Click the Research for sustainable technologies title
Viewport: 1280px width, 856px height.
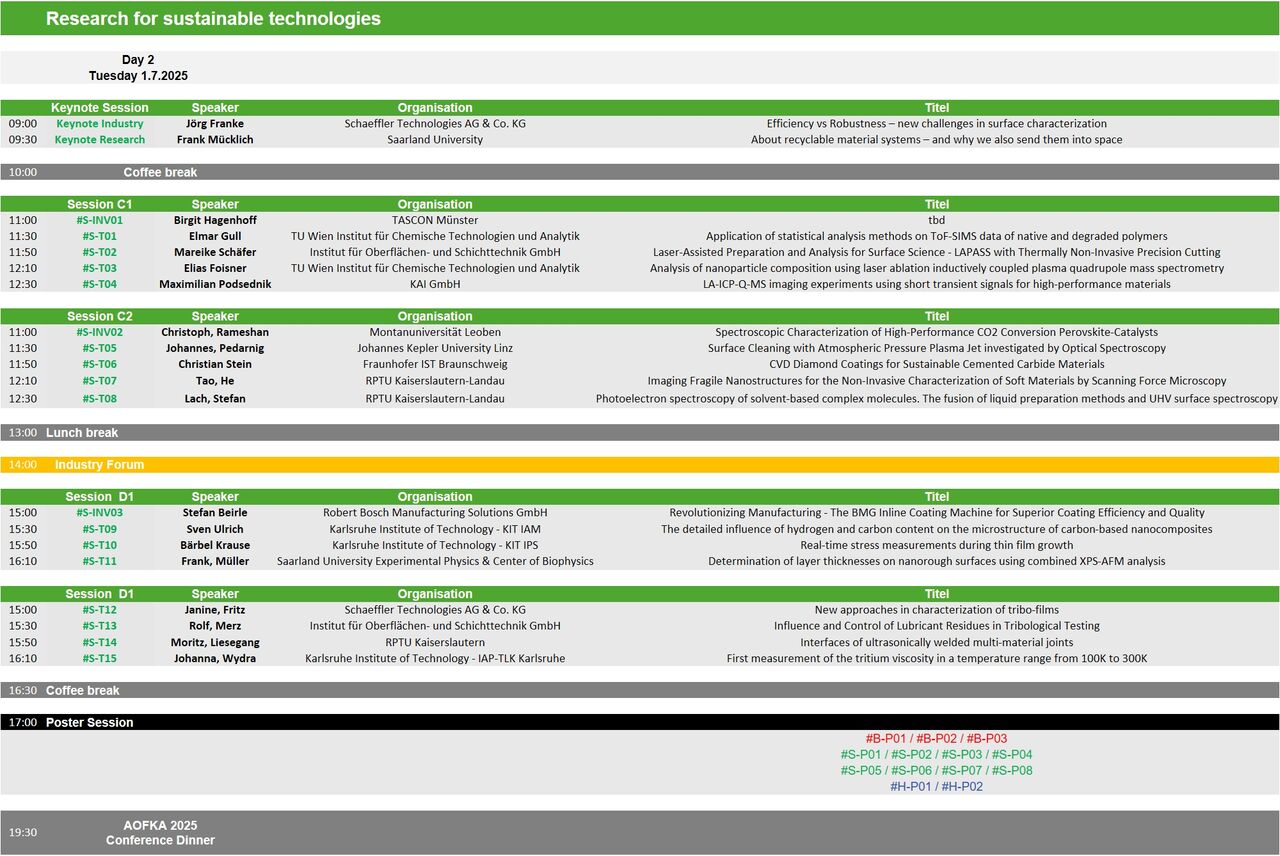213,19
